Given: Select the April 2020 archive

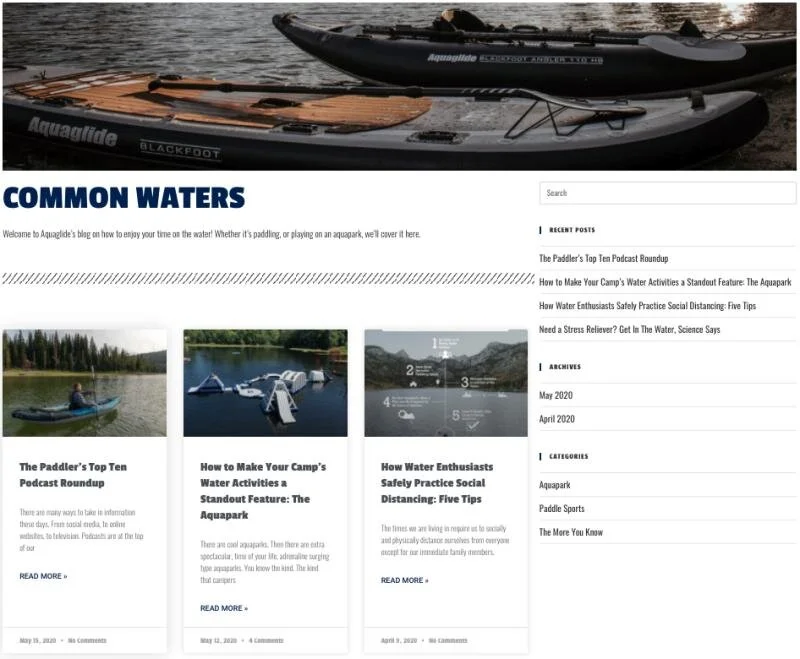Looking at the screenshot, I should 557,419.
